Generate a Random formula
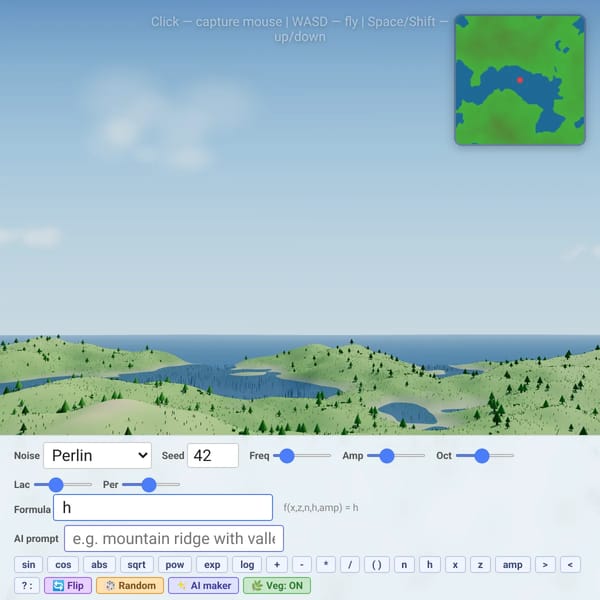600x600 pixels. pos(130,585)
